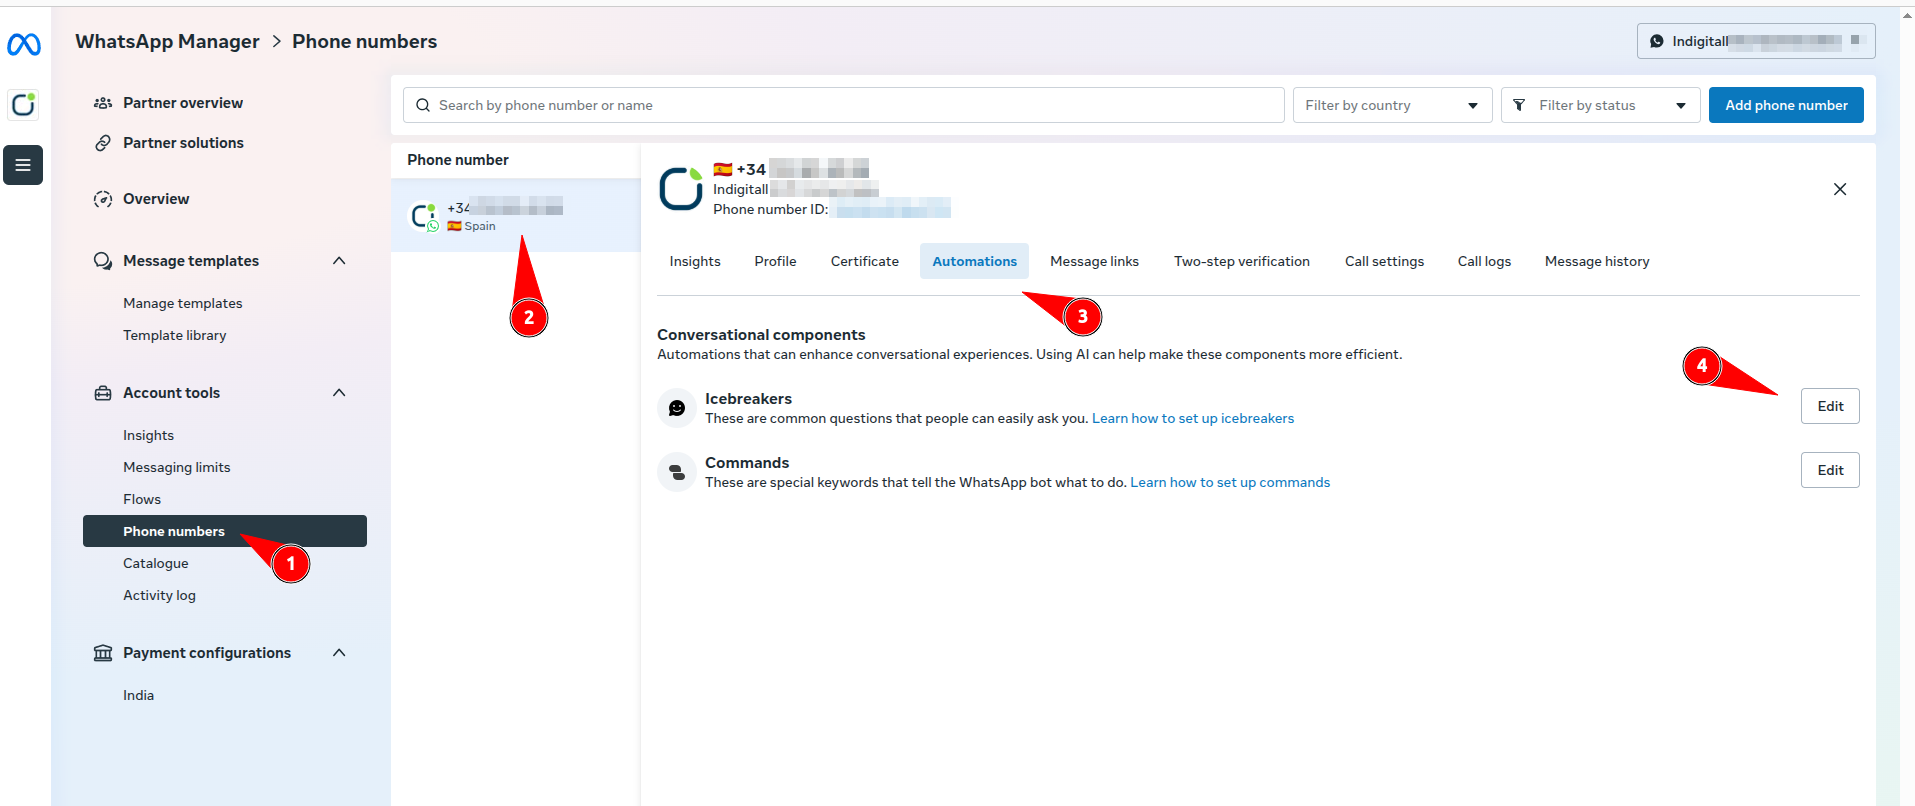
Task: Click the filter funnel icon
Action: pos(1519,105)
